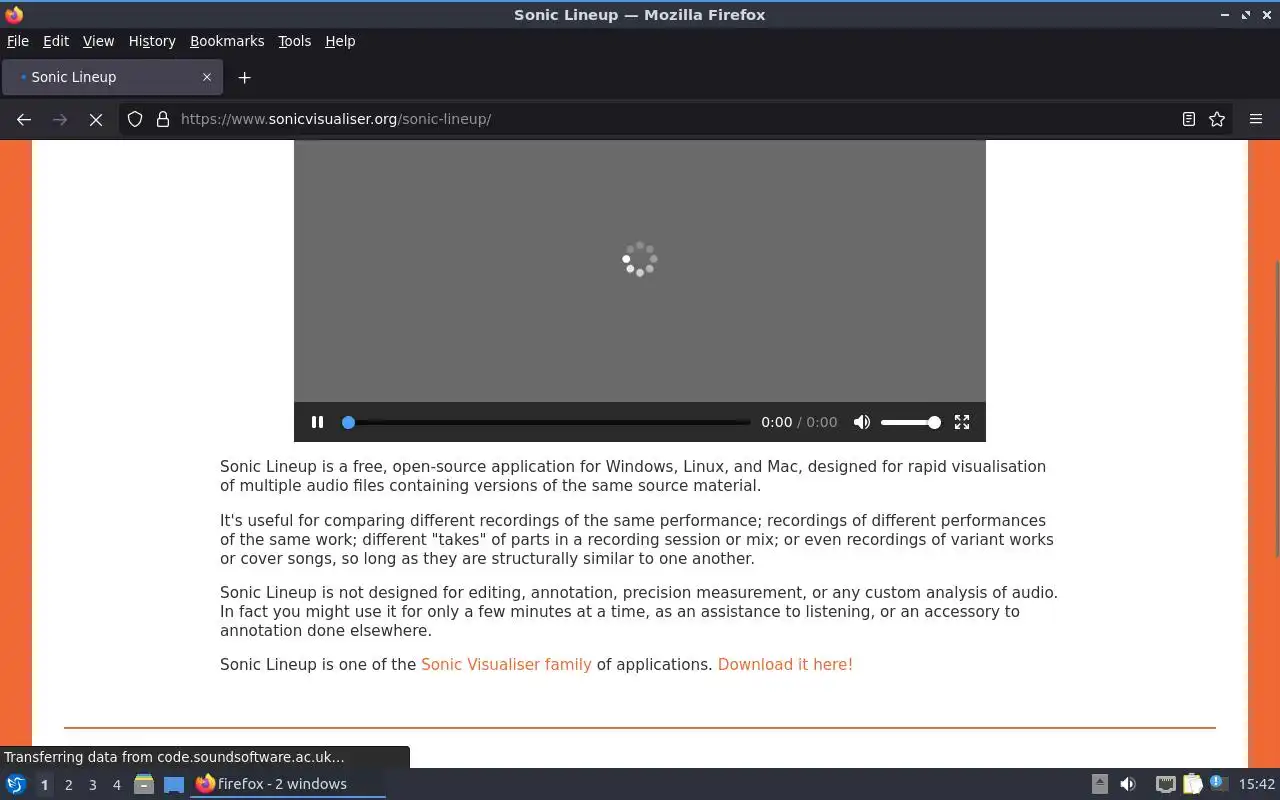1280x800 pixels.
Task: Click the Firefox logo in title bar
Action: point(14,14)
